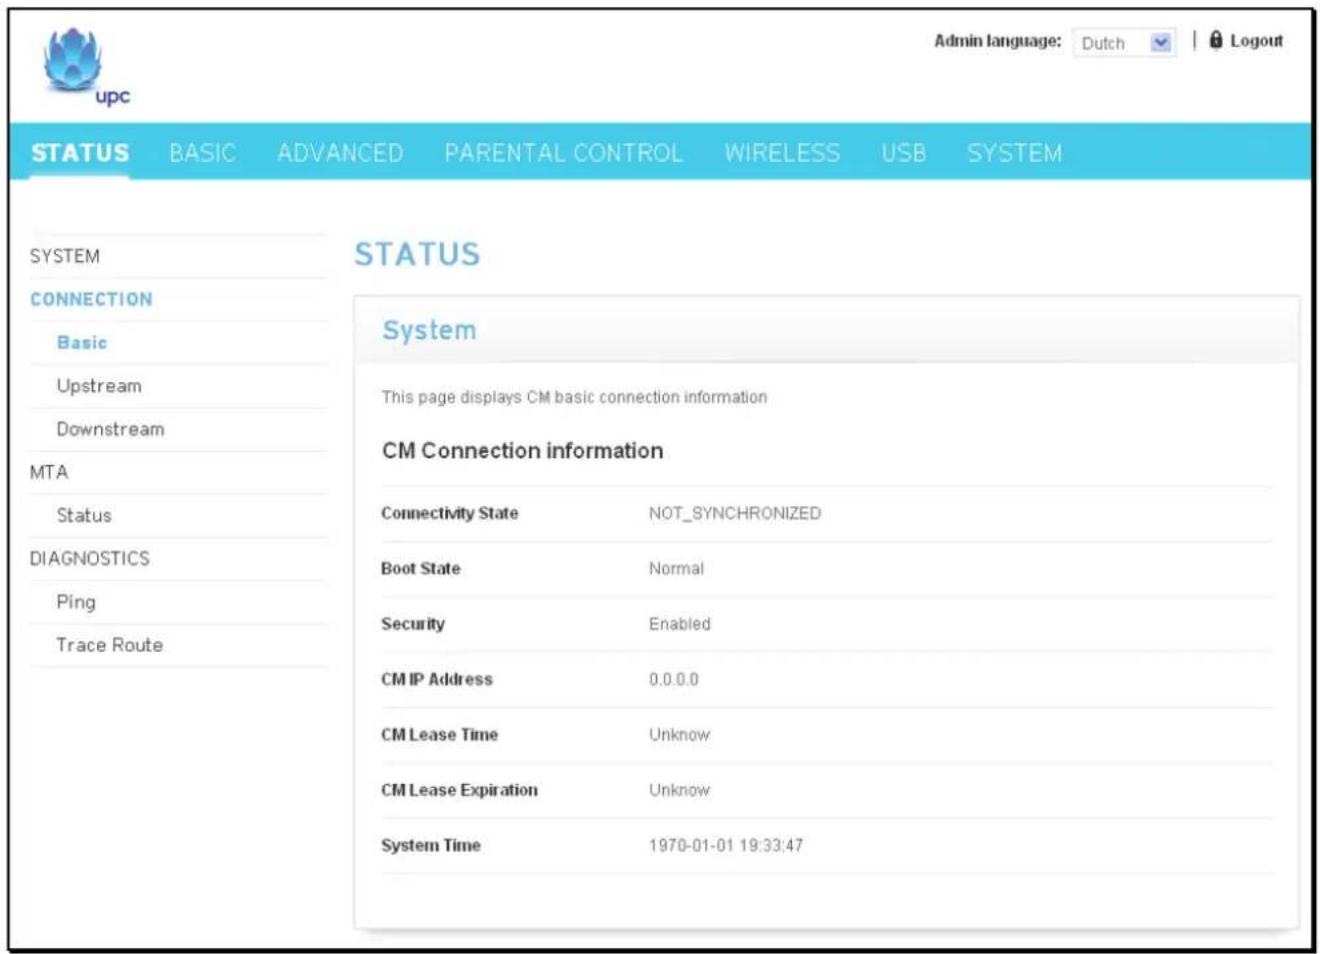Open the Downstream page
Screen dimensions: 1320x954
(110, 429)
